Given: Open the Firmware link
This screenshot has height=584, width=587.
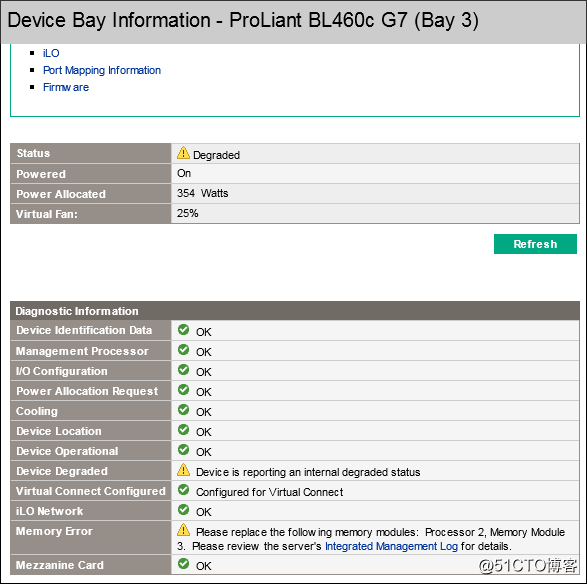Looking at the screenshot, I should [66, 87].
